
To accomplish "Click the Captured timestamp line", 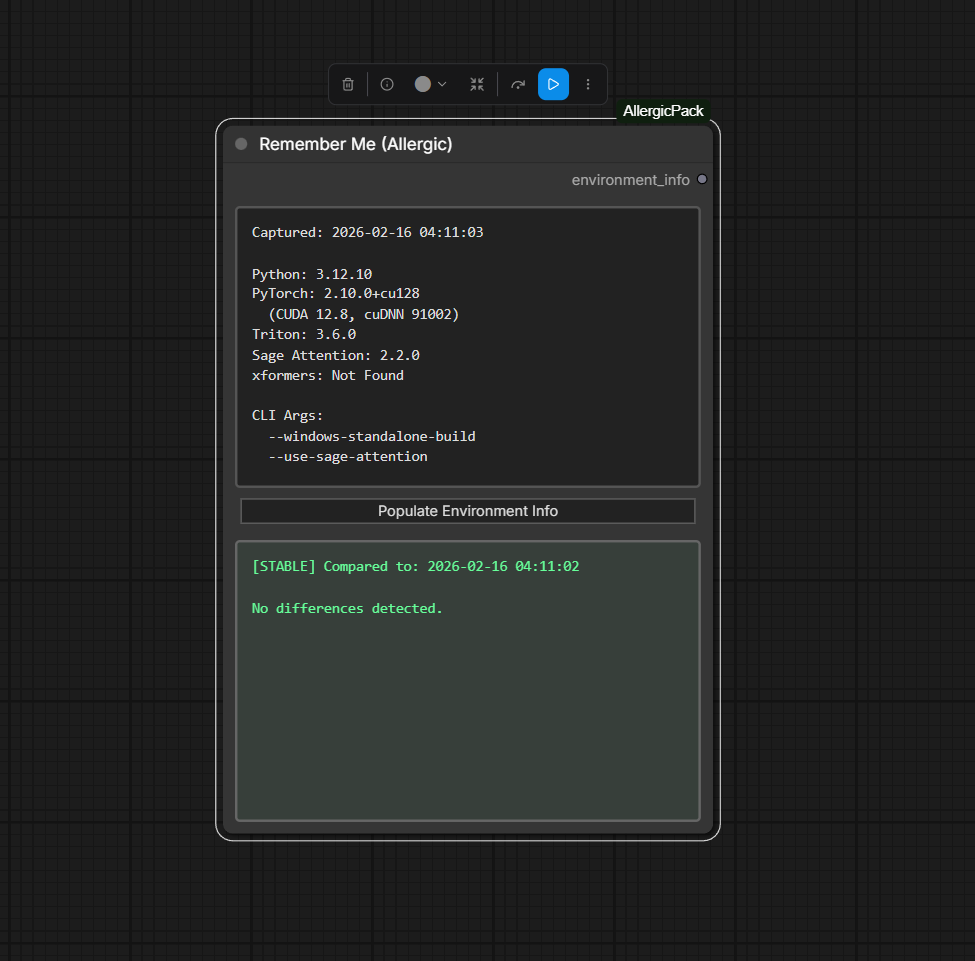I will [367, 232].
